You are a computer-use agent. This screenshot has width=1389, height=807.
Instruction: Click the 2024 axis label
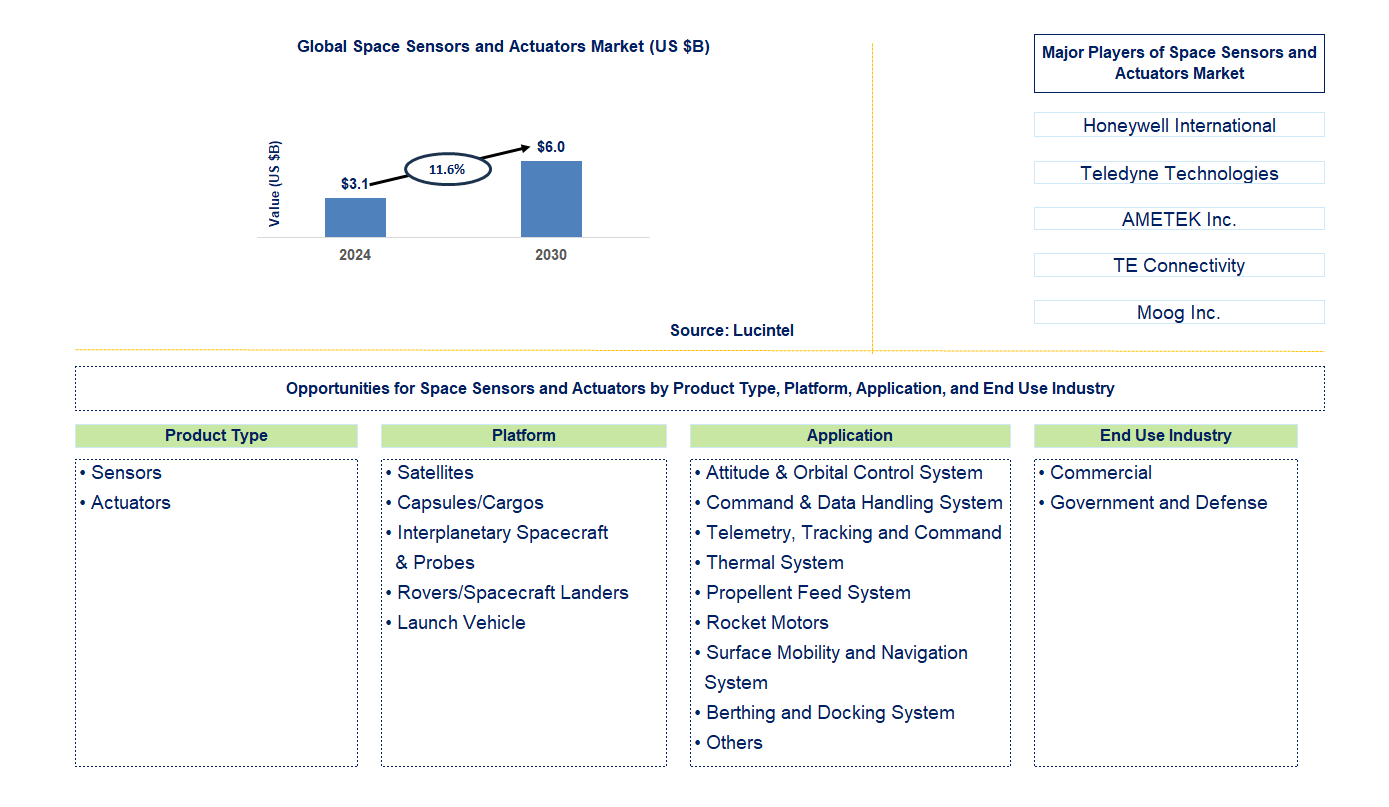(x=355, y=255)
